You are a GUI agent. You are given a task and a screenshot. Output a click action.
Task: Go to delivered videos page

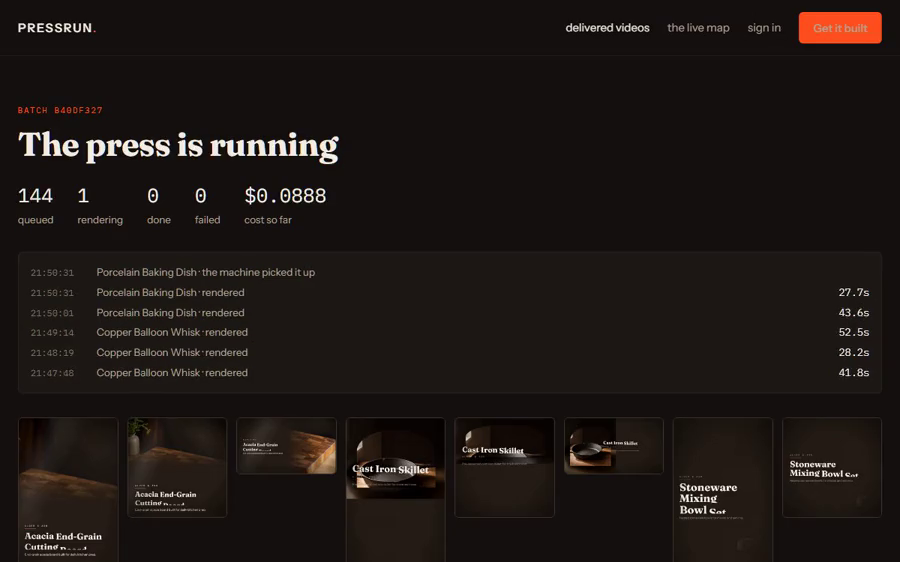(x=607, y=28)
